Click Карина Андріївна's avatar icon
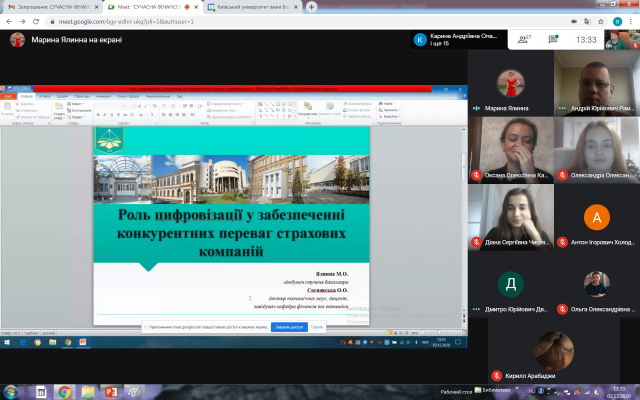Image resolution: width=640 pixels, height=400 pixels. (420, 40)
